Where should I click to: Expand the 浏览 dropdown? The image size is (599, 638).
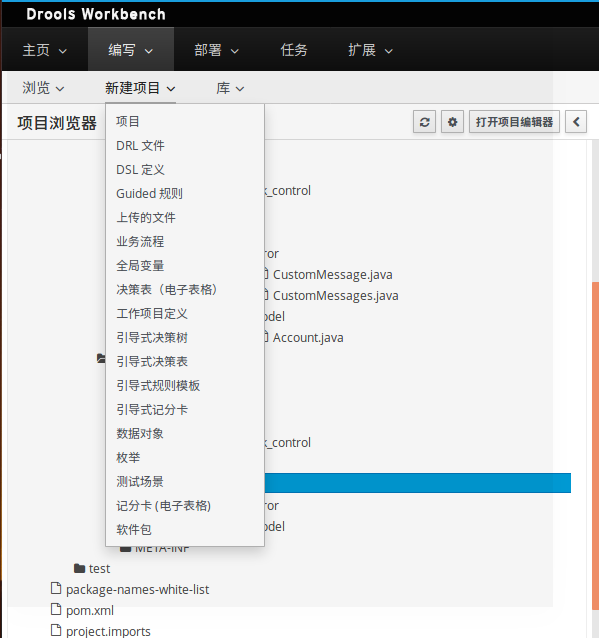[x=43, y=88]
